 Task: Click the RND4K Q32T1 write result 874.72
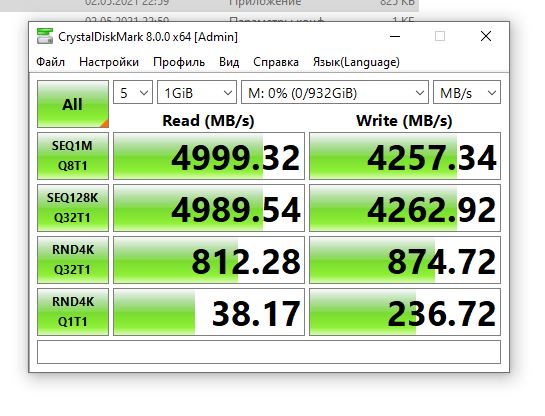point(405,260)
